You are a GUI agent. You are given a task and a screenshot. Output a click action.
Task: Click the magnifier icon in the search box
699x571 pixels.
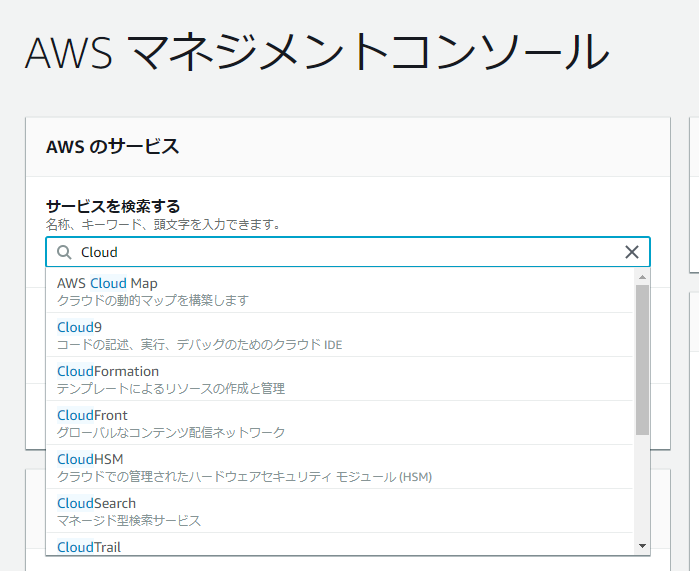tap(64, 252)
